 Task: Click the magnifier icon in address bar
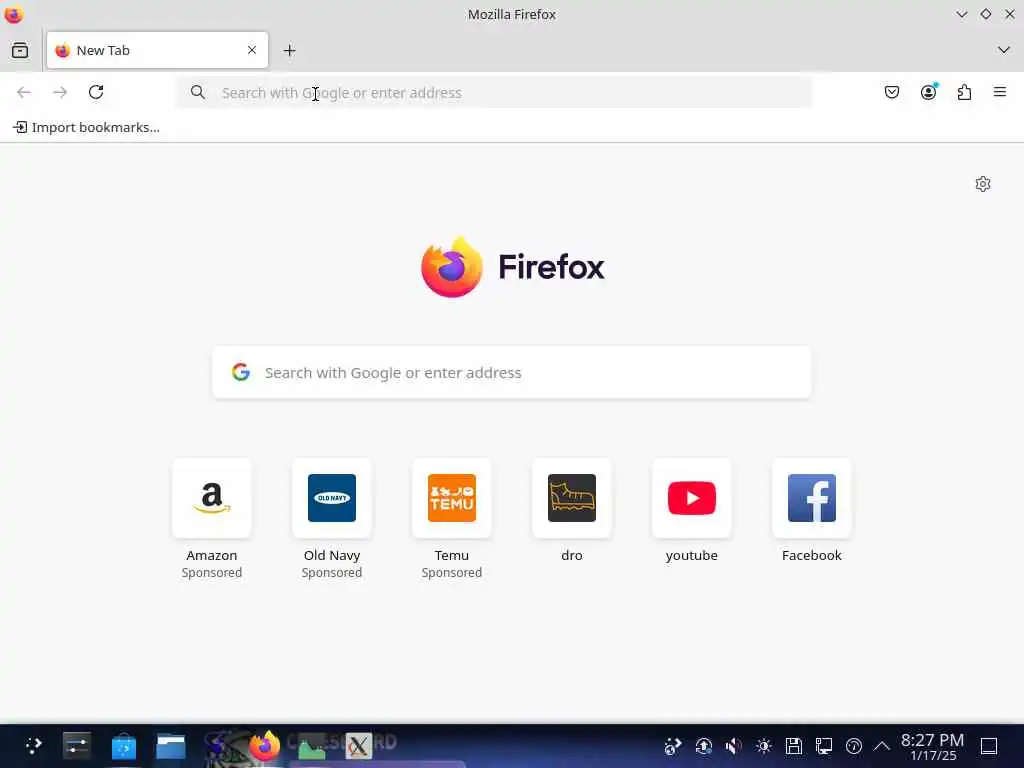pos(197,93)
